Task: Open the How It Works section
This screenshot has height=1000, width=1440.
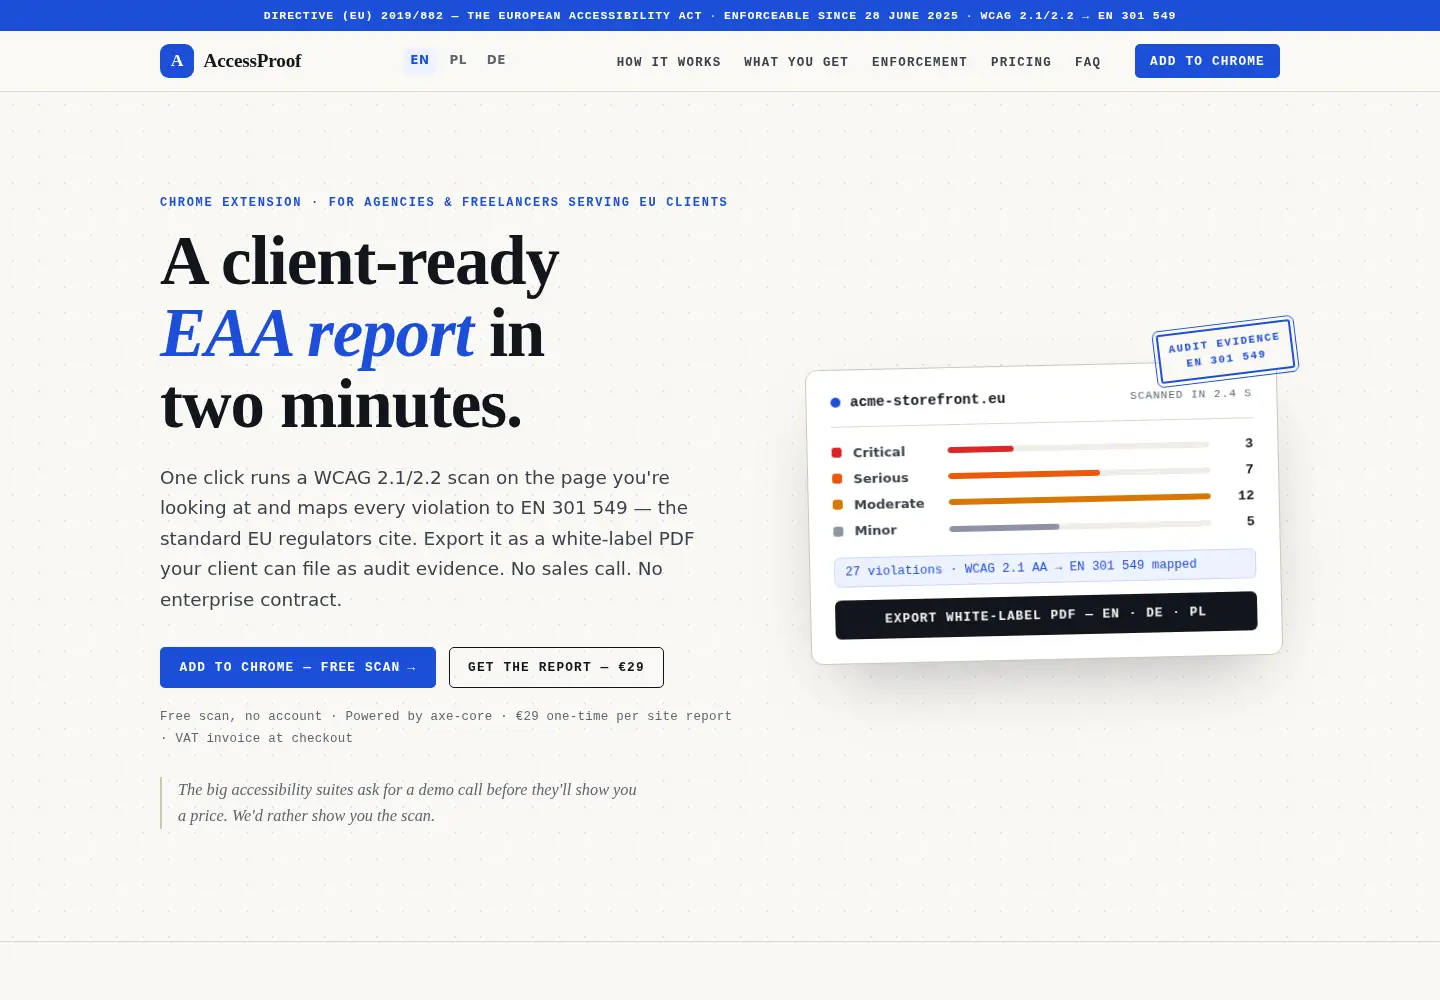Action: point(669,62)
